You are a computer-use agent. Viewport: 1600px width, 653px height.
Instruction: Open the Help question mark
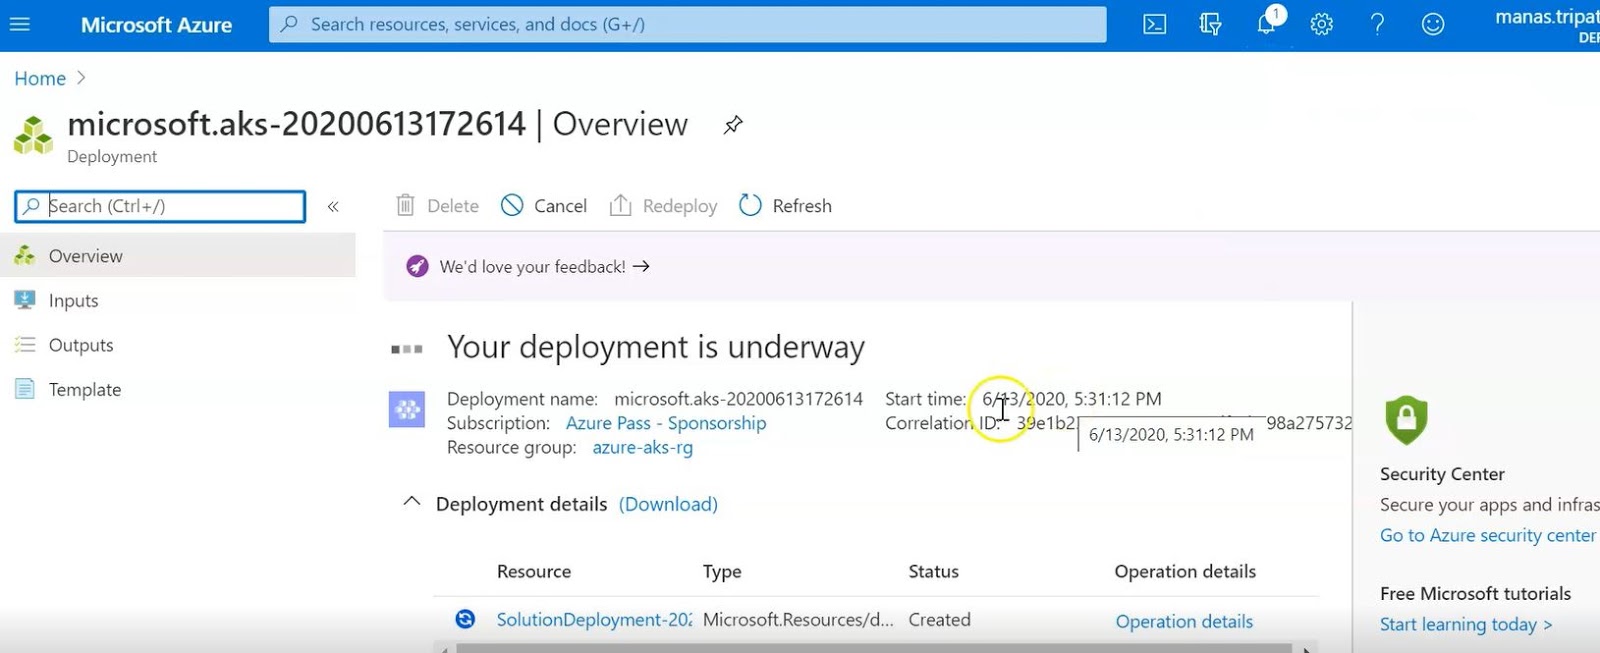[1377, 24]
